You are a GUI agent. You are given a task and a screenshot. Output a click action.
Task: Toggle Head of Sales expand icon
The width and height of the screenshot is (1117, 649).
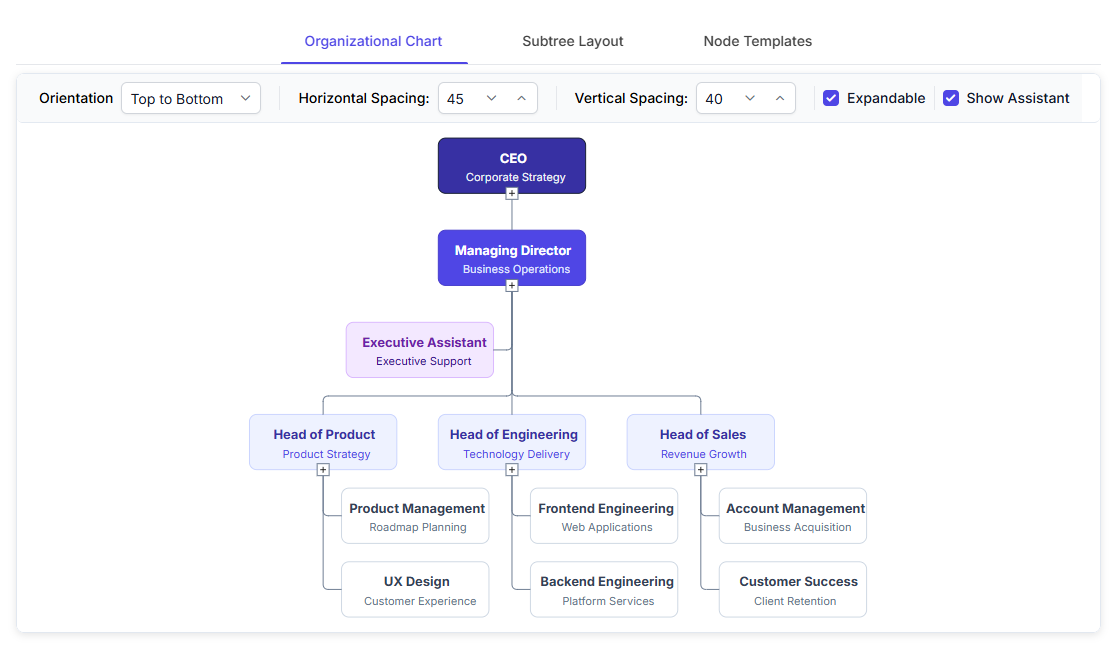[x=700, y=469]
